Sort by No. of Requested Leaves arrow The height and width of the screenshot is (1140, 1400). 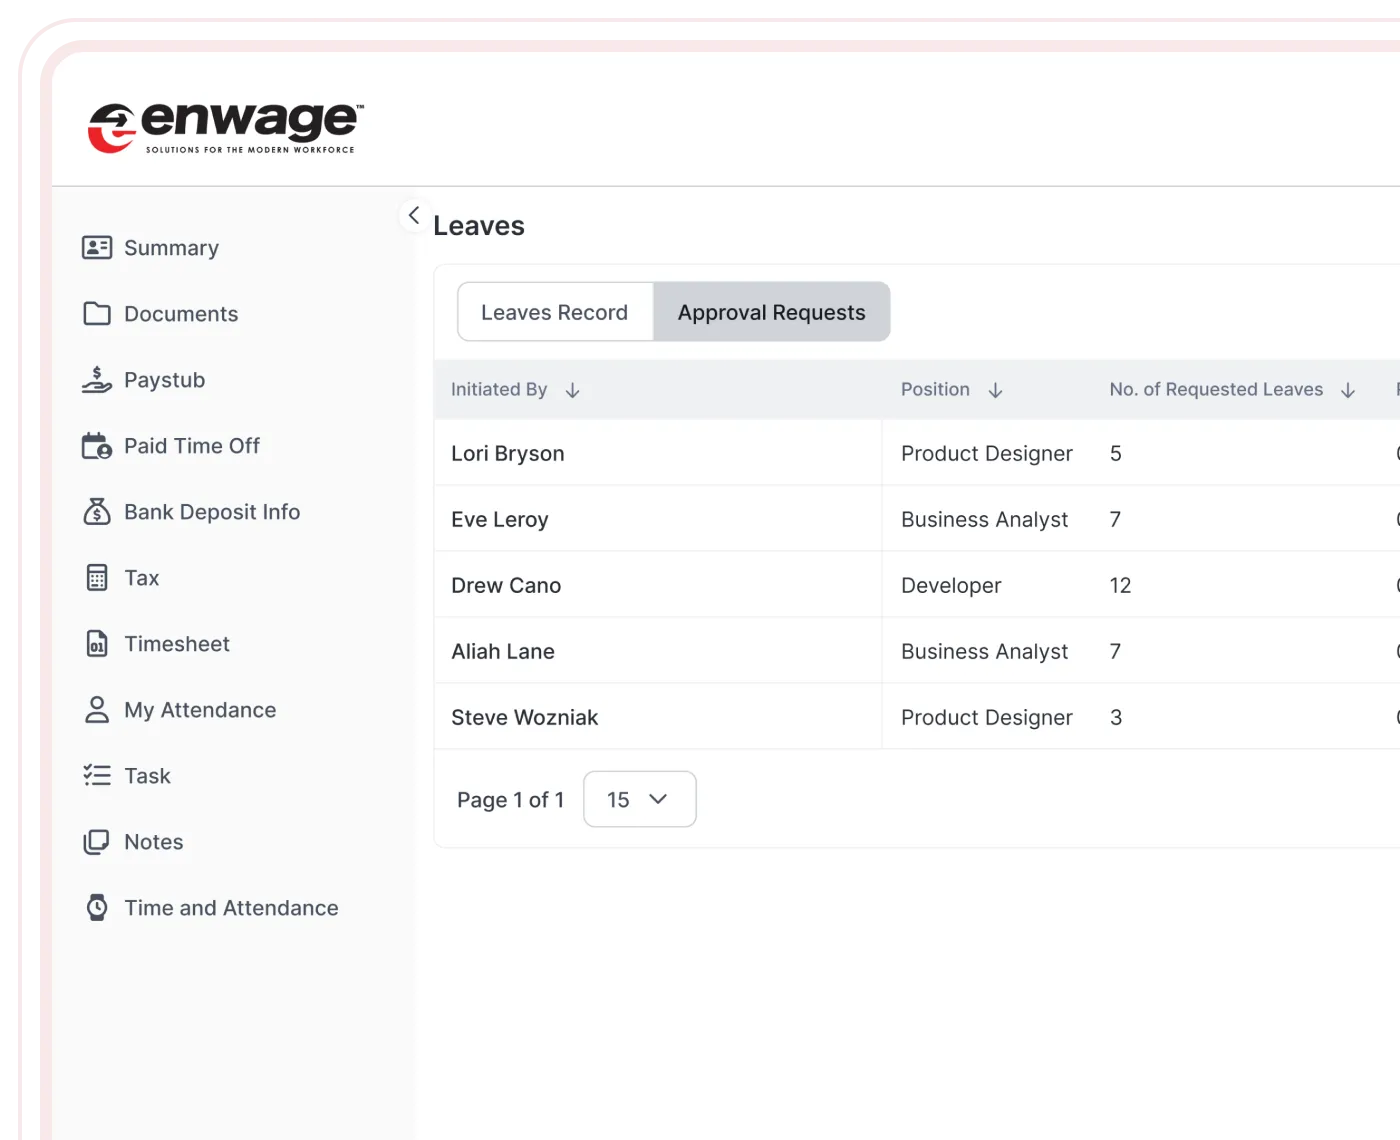point(1348,390)
